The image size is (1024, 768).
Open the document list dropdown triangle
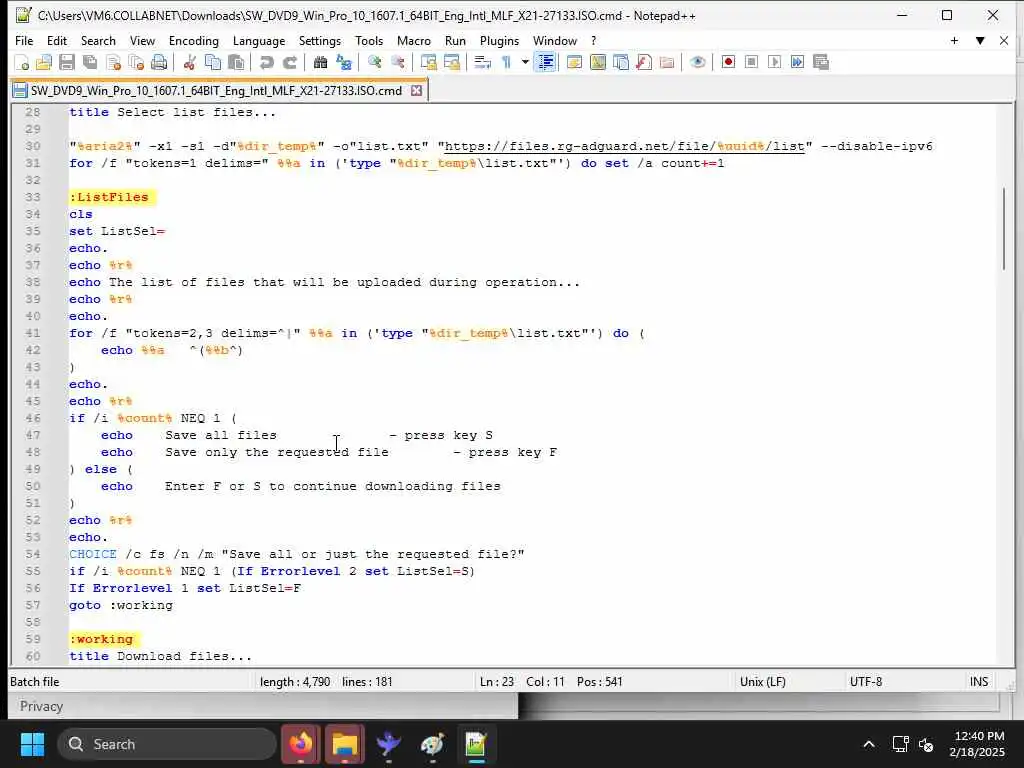pos(980,40)
